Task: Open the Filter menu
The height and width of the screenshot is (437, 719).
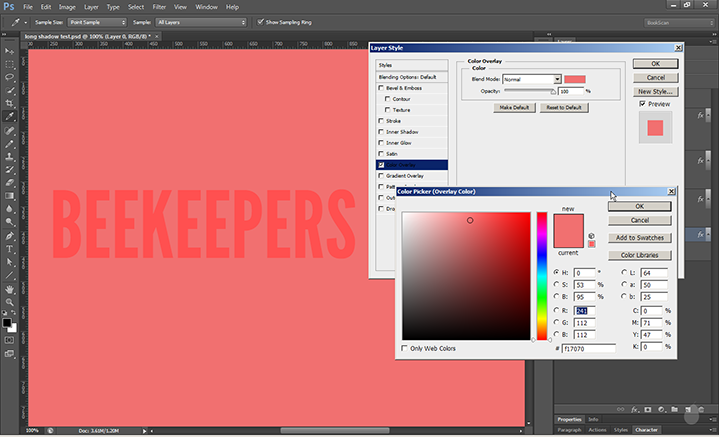Action: pyautogui.click(x=159, y=6)
